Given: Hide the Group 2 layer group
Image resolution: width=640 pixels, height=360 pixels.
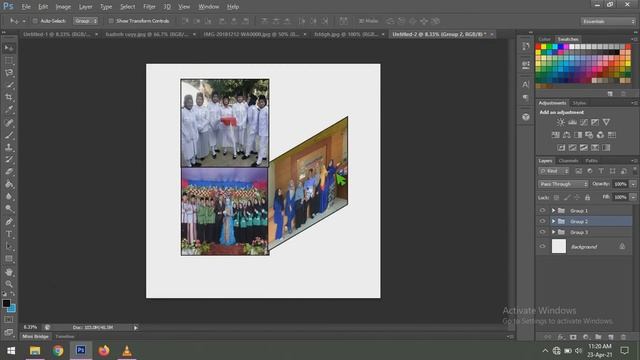Looking at the screenshot, I should [542, 221].
